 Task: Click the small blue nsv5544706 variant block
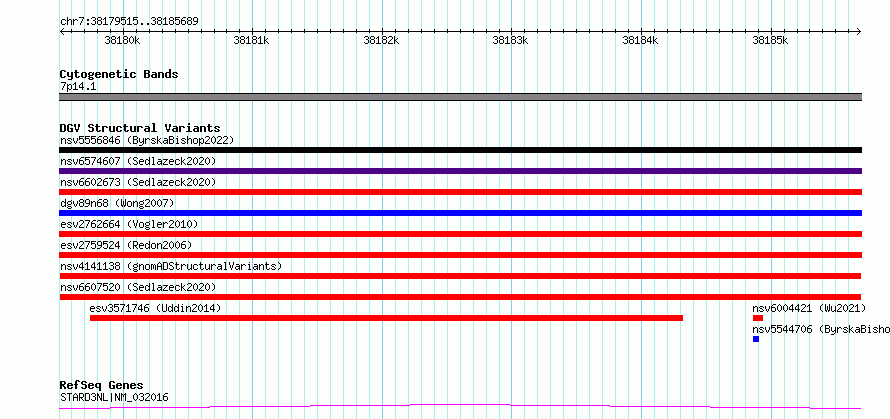pyautogui.click(x=756, y=339)
